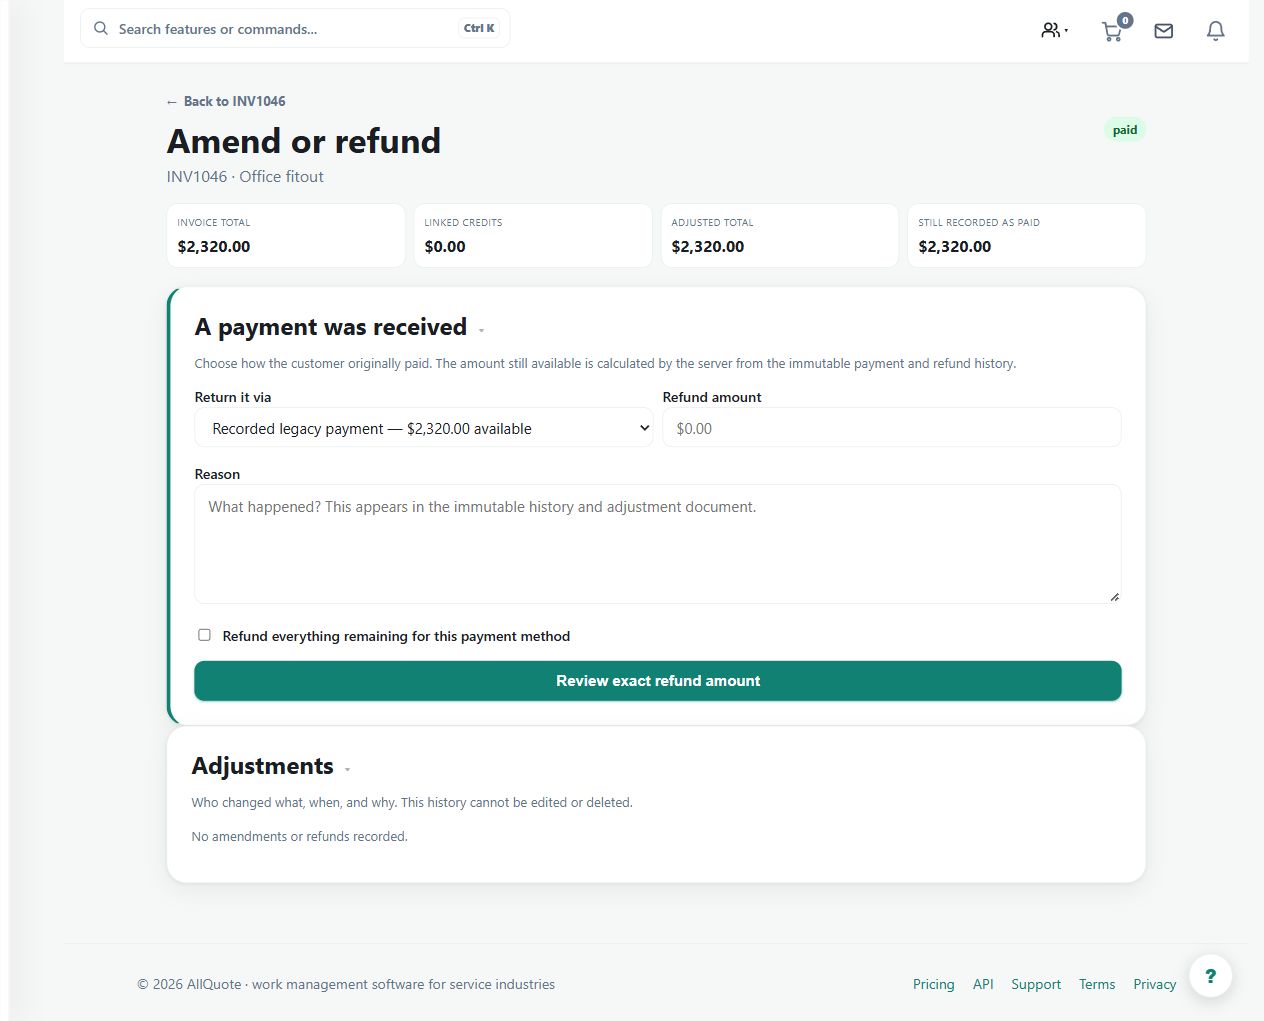This screenshot has width=1264, height=1021.
Task: Click 'No amendments or refunds recorded.' text
Action: pyautogui.click(x=300, y=836)
